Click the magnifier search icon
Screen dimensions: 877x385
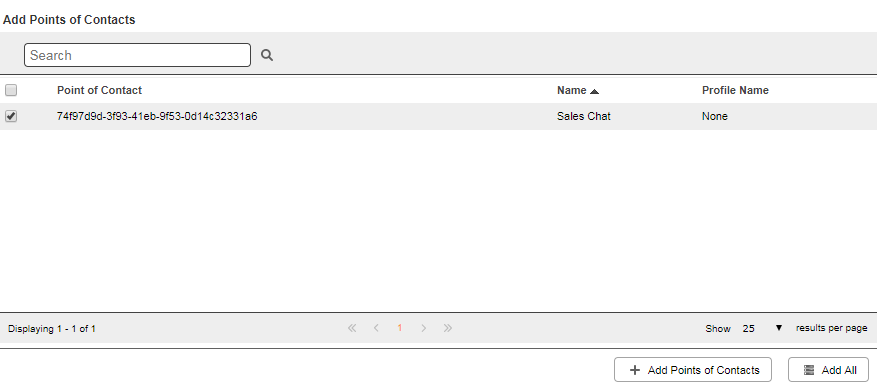click(267, 55)
